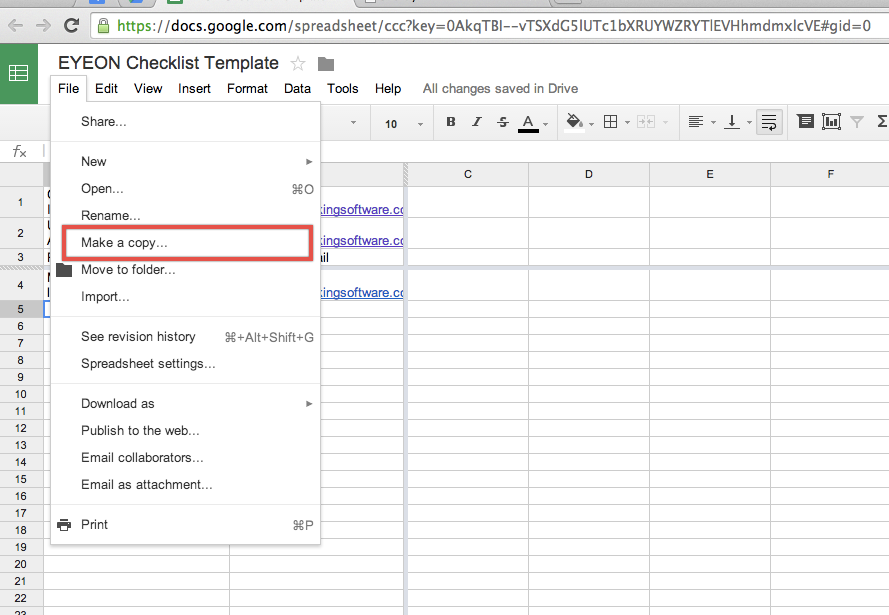
Task: Expand the font family dropdown arrow
Action: (x=353, y=122)
